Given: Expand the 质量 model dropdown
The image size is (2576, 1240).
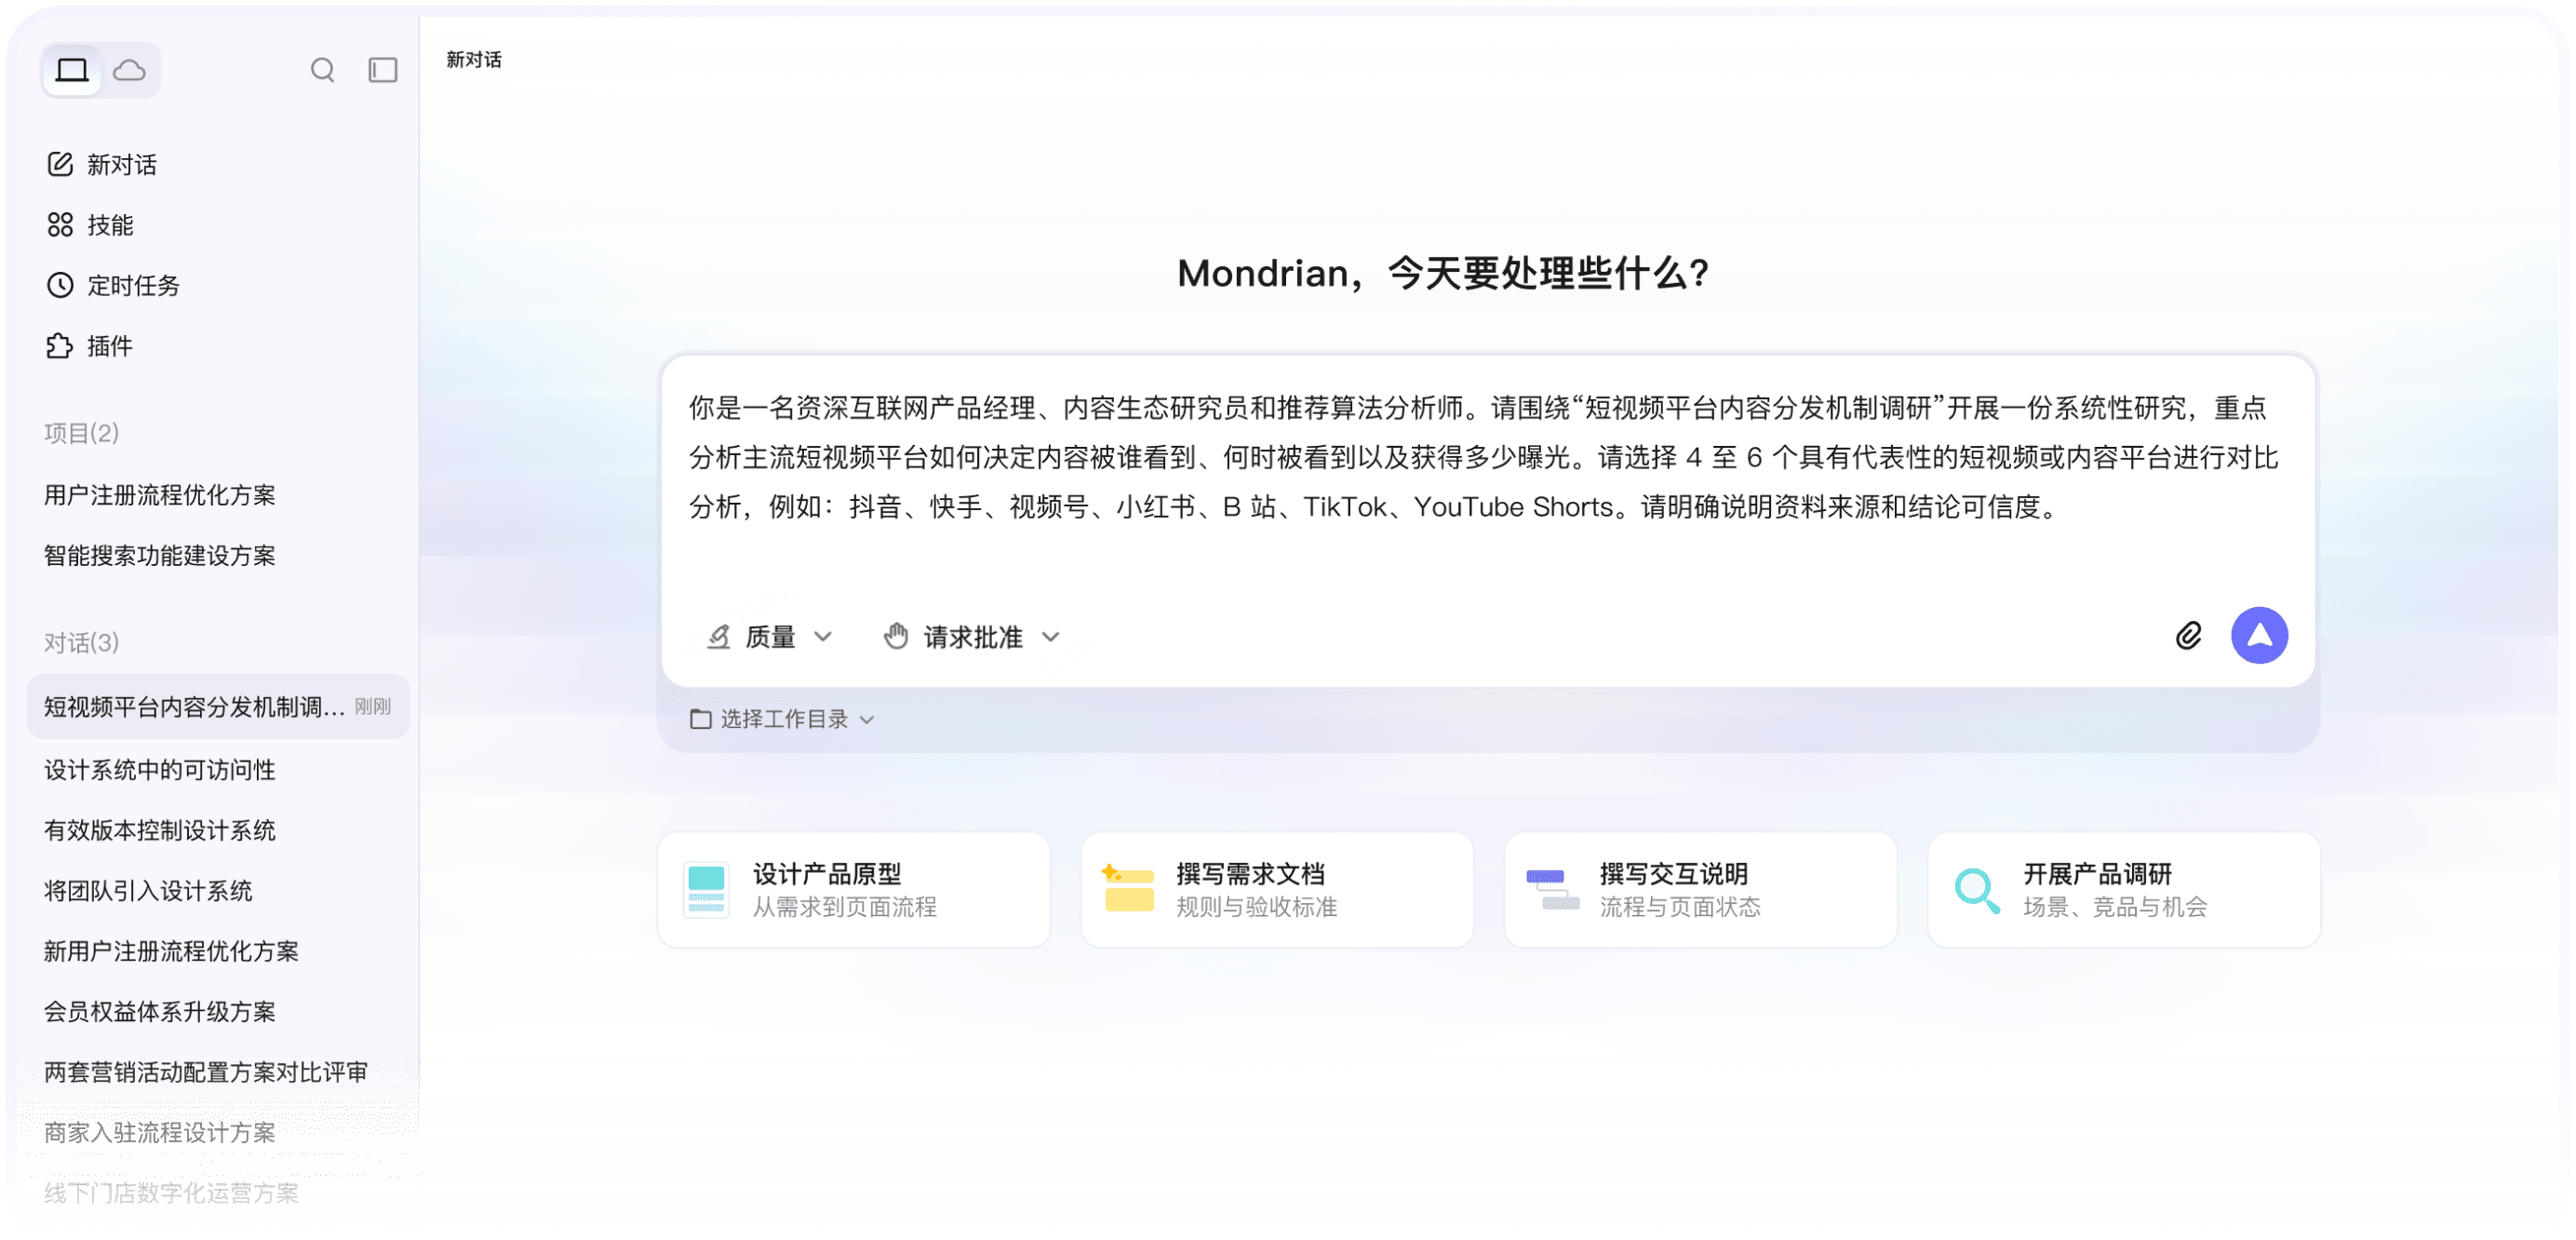Looking at the screenshot, I should click(770, 637).
